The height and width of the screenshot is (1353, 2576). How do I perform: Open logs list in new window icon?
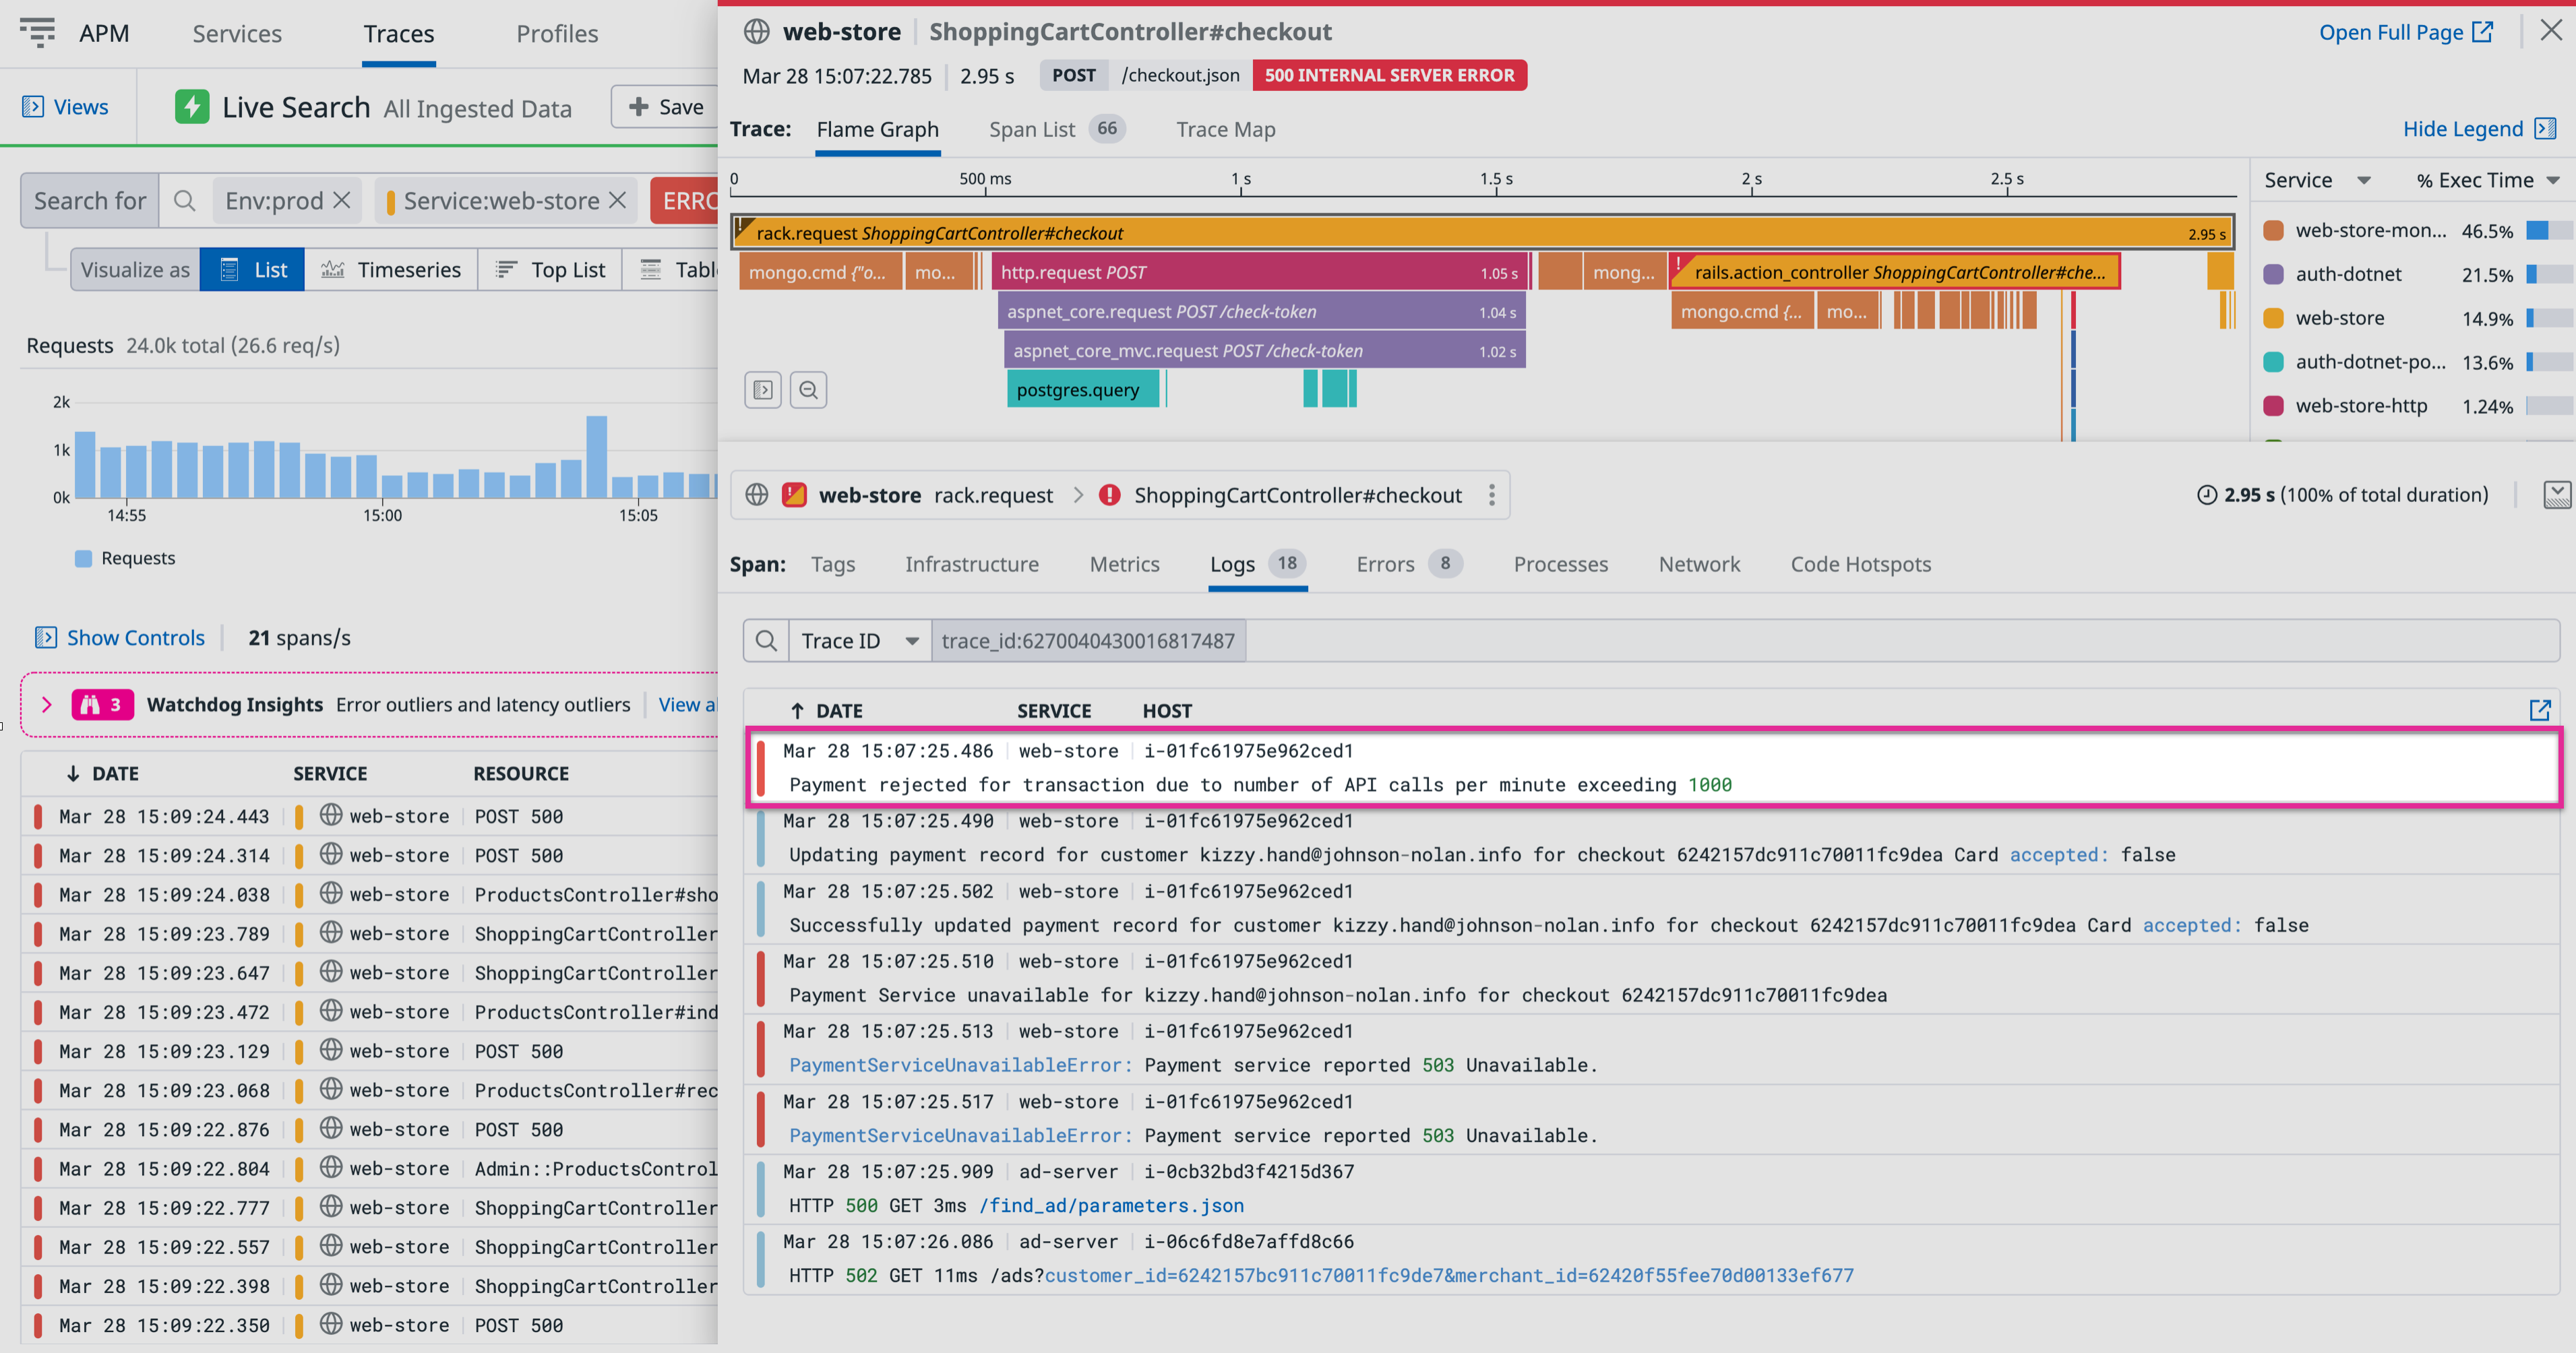2541,710
